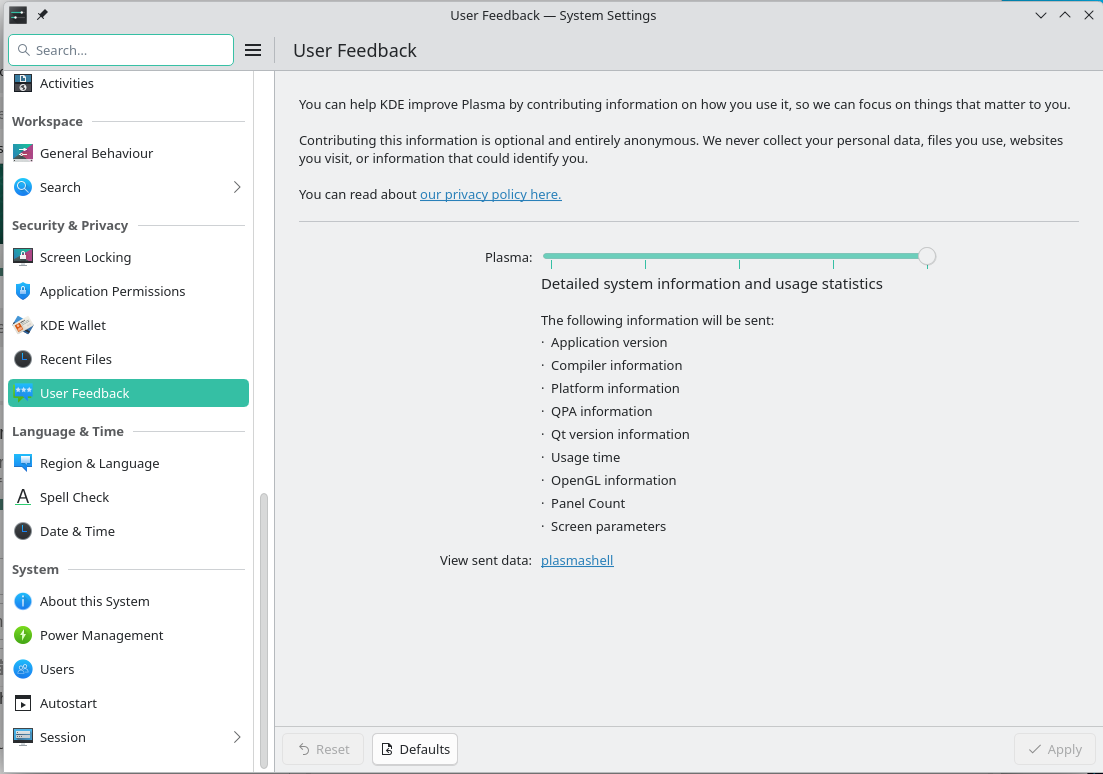Click 'Application version' list entry

609,342
